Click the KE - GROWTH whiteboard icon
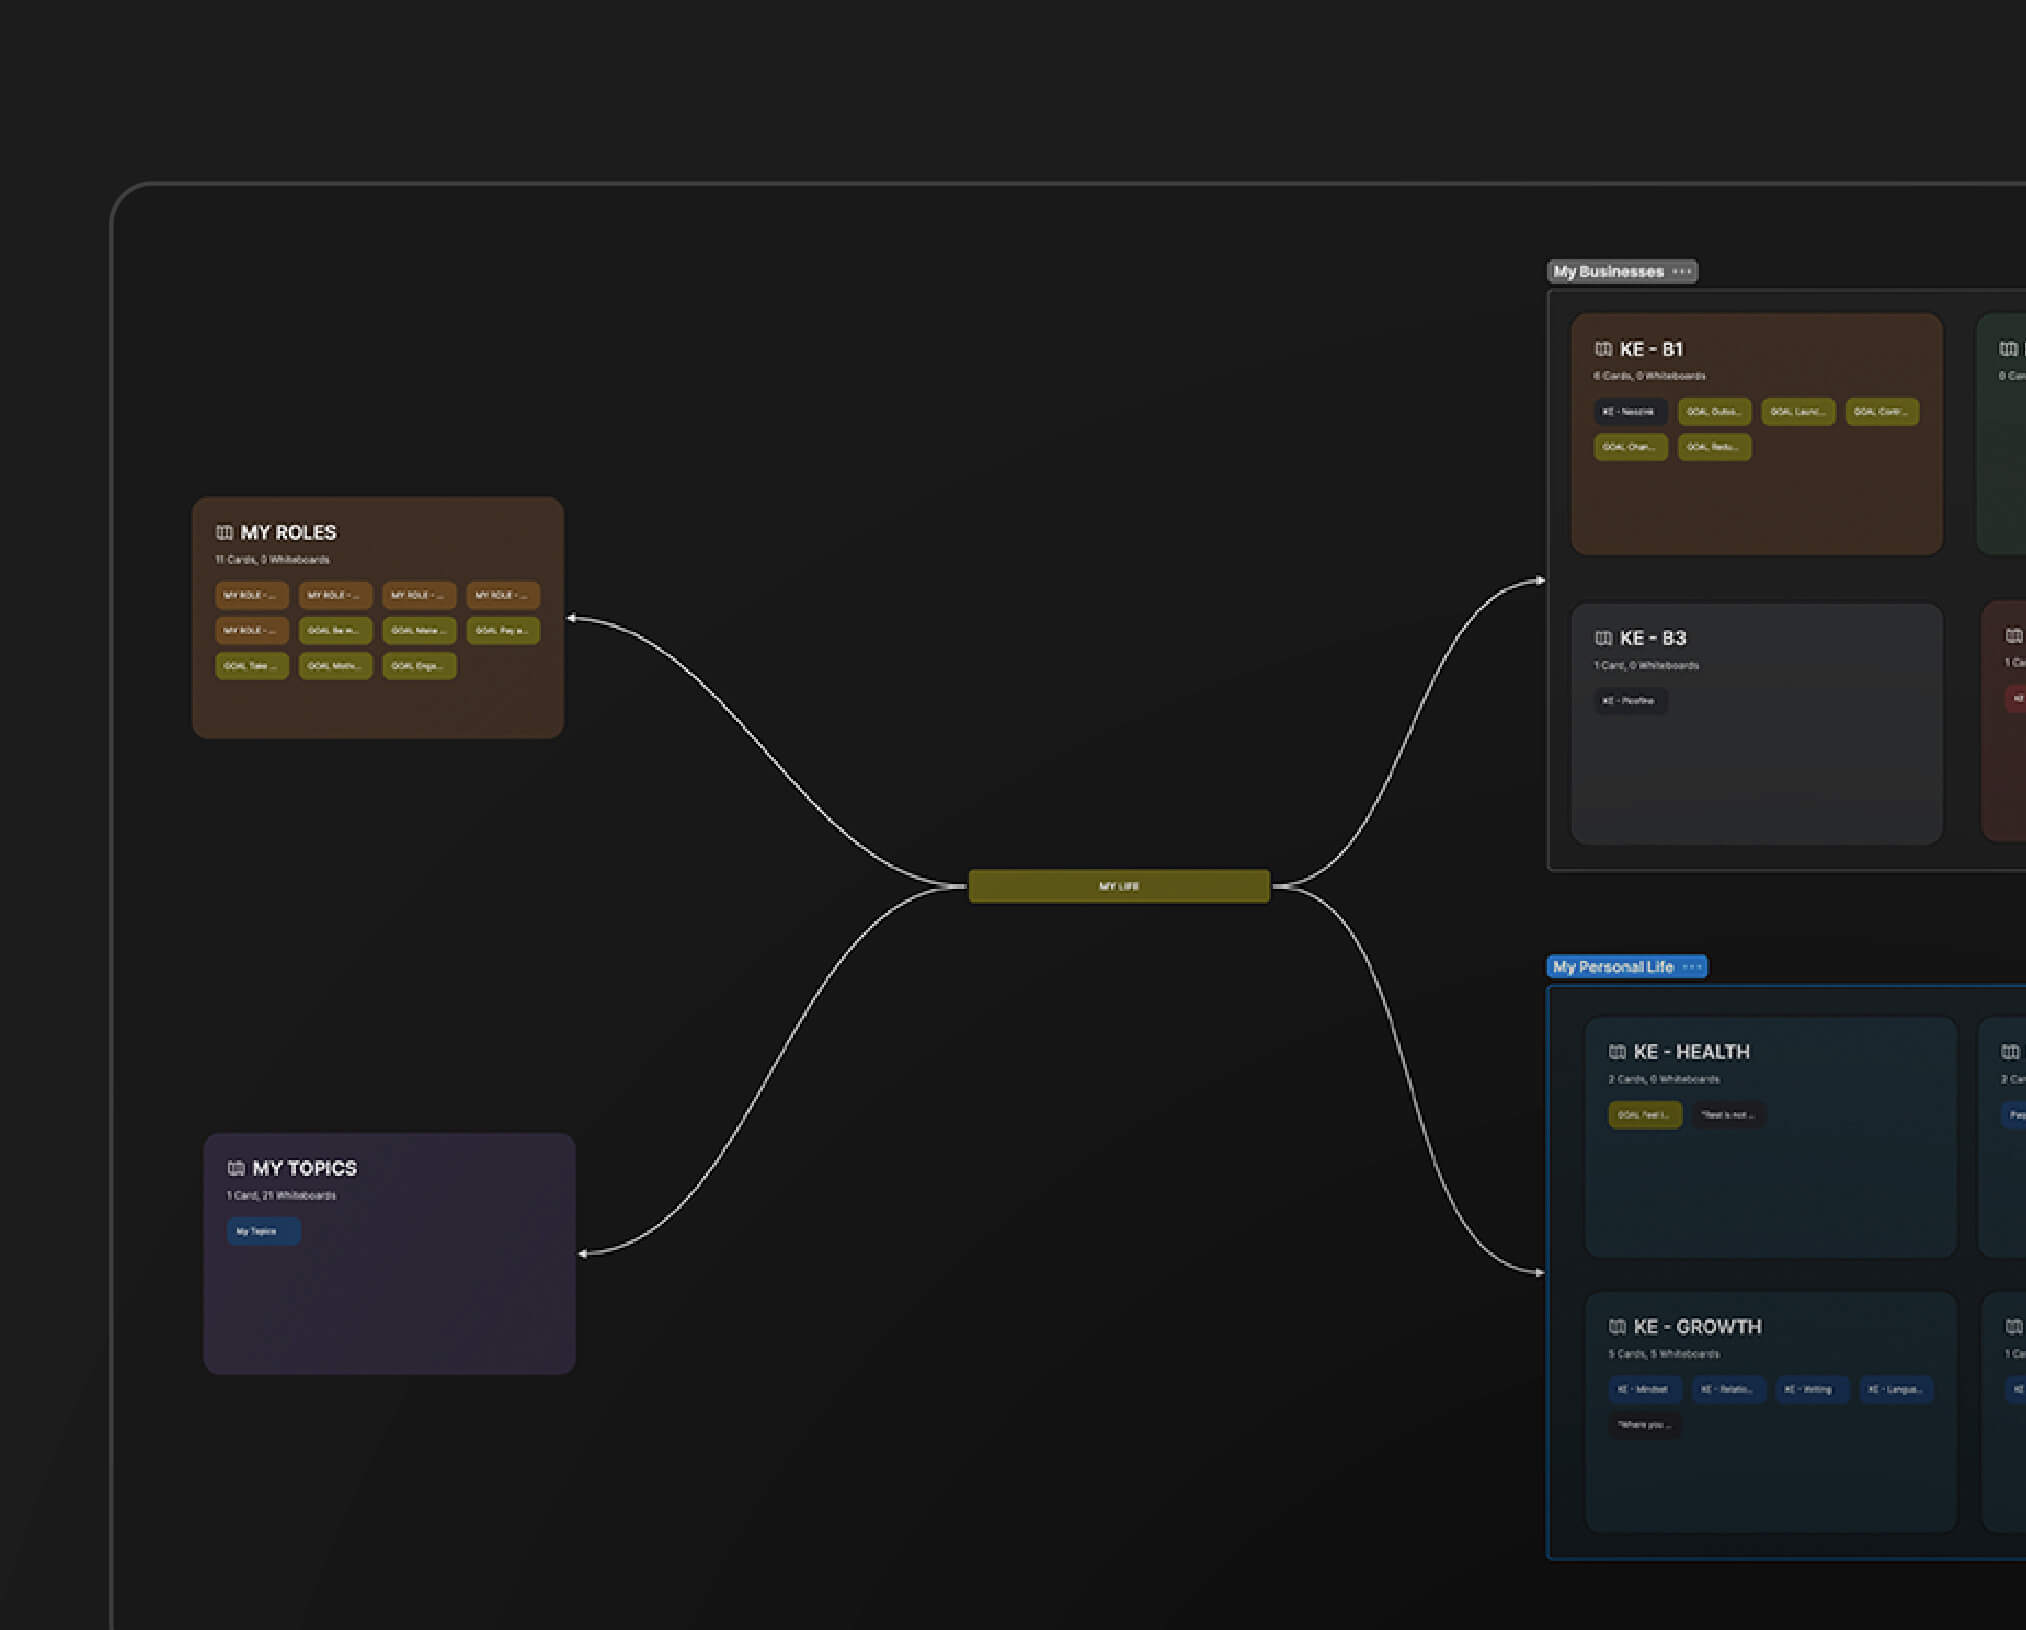The image size is (2026, 1630). [1617, 1327]
